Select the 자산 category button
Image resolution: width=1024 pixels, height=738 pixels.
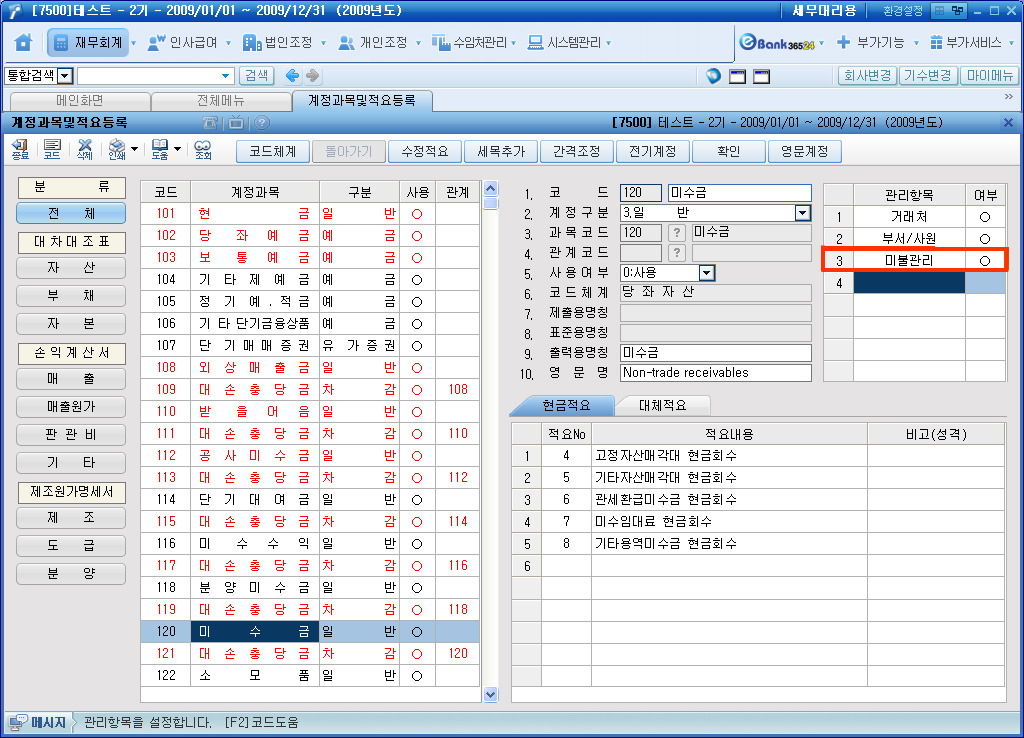coord(71,268)
